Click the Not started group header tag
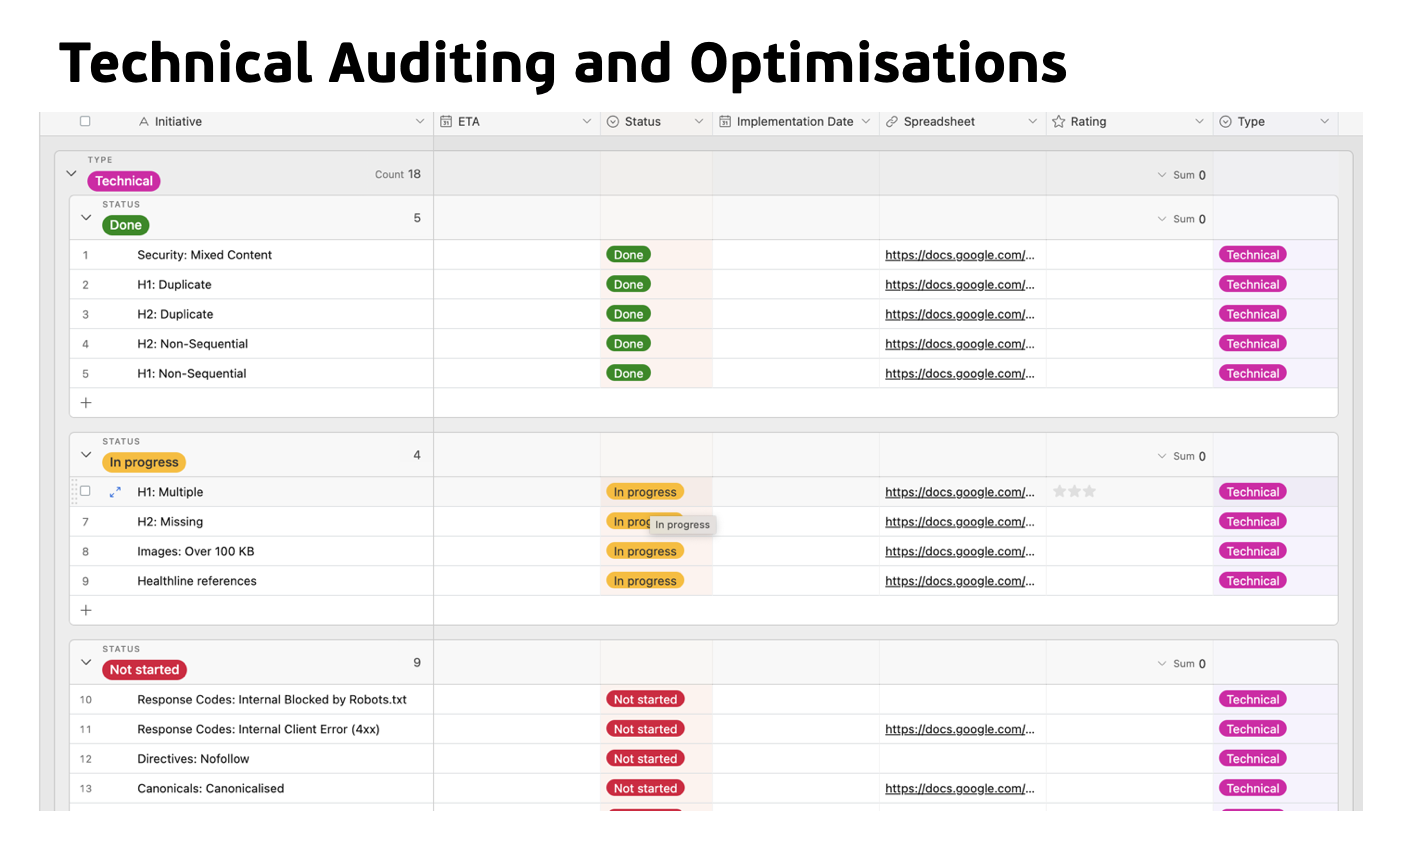The height and width of the screenshot is (856, 1410). (144, 670)
